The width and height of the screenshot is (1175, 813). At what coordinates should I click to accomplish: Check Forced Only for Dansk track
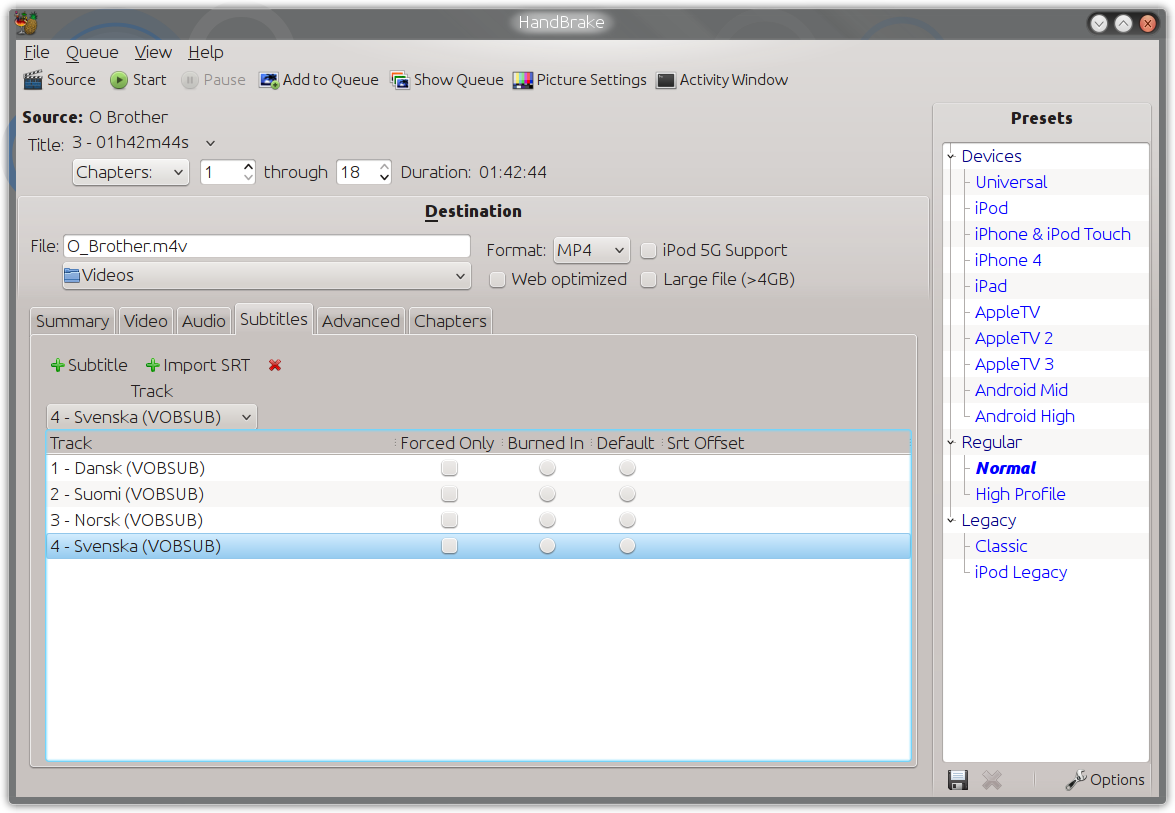tap(449, 468)
